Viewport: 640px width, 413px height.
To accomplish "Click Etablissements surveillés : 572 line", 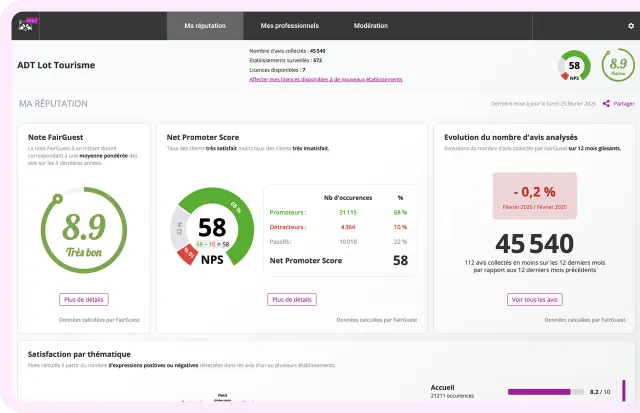I will [286, 60].
